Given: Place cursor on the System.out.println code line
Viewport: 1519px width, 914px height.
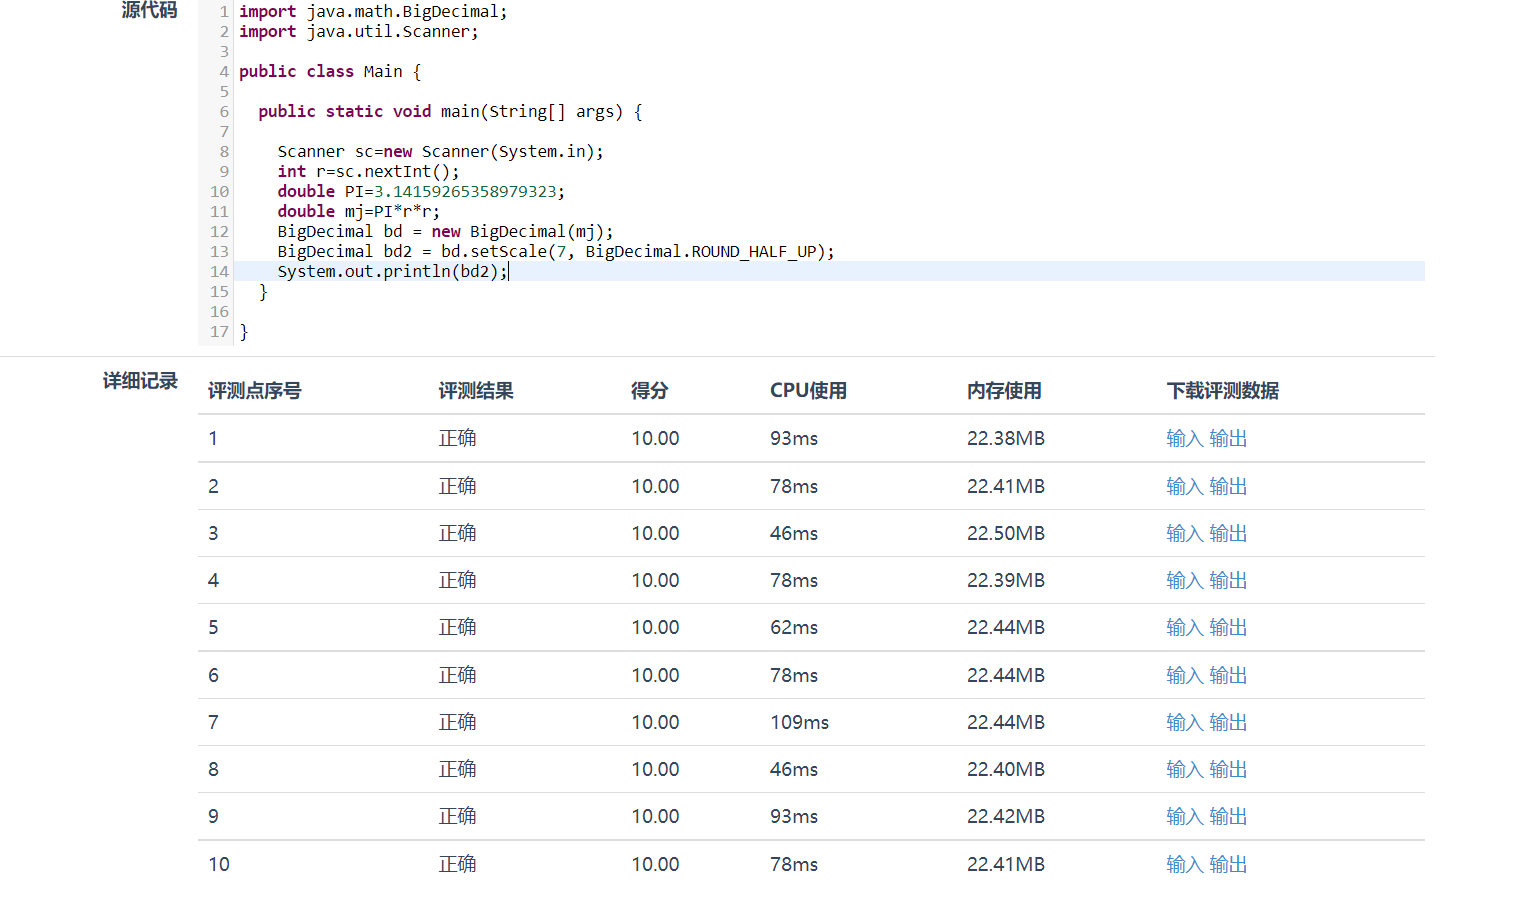Looking at the screenshot, I should click(392, 272).
